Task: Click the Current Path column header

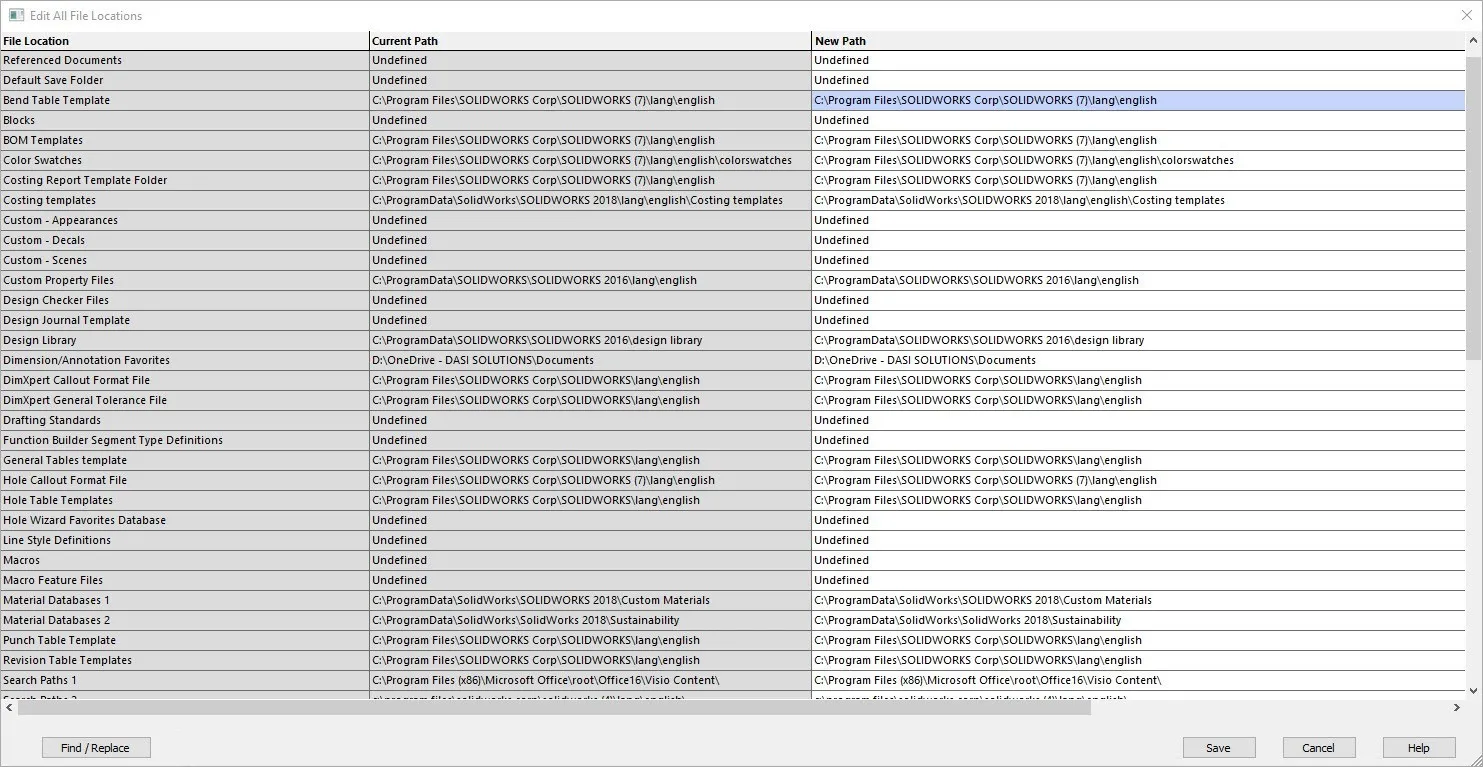Action: coord(590,41)
